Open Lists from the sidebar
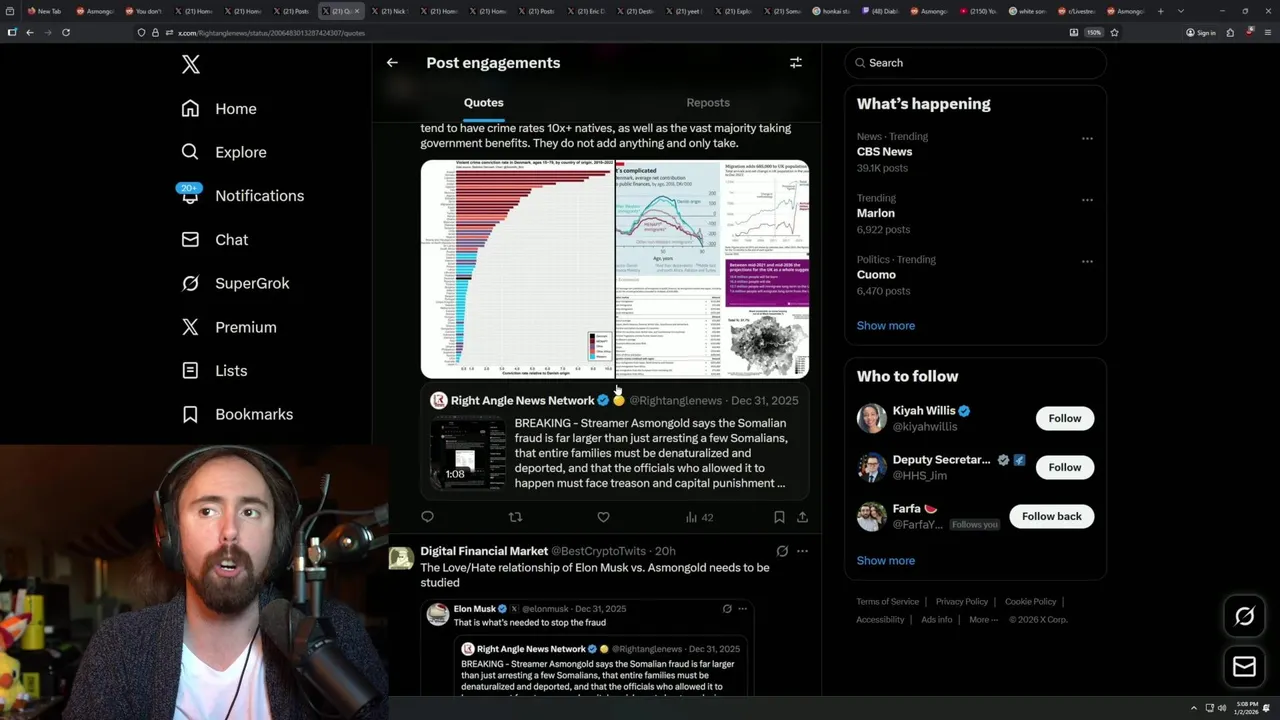Screen dimensions: 1280x720 (x=214, y=371)
